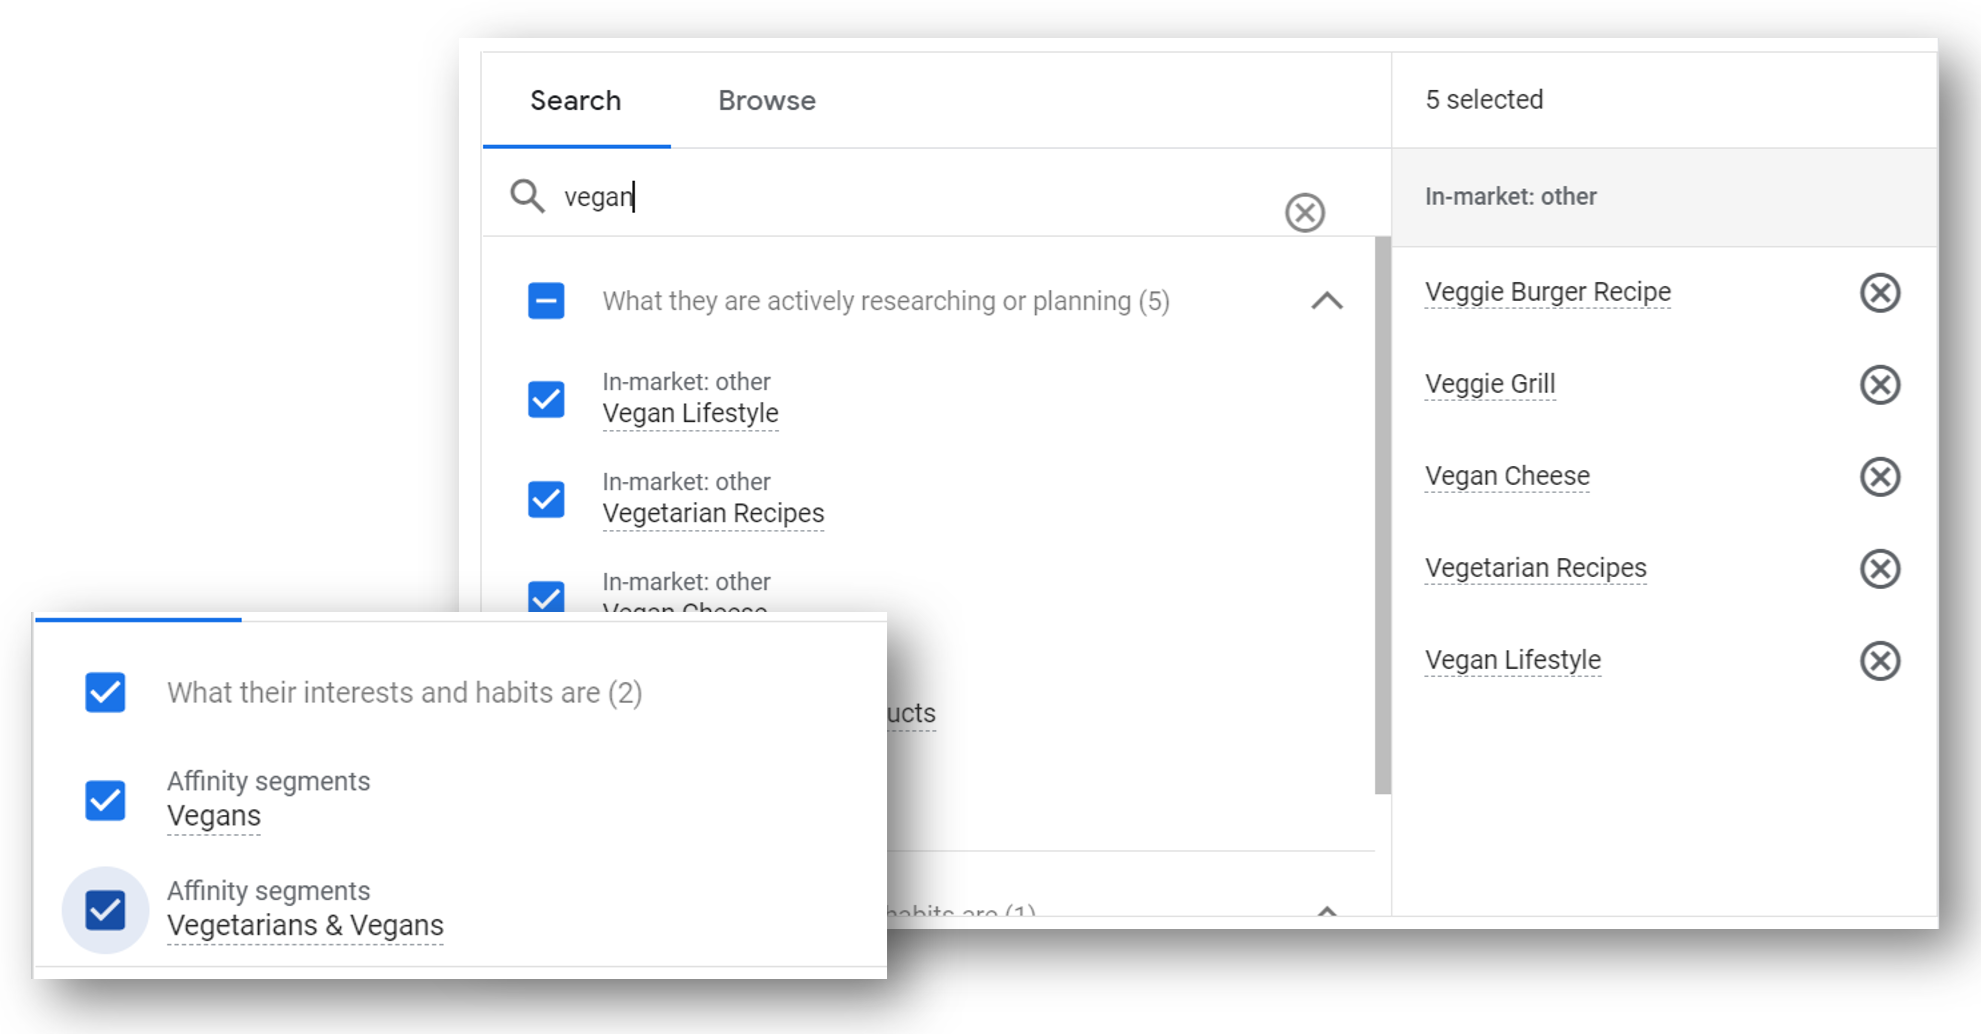Open the Veggie Grill segment link

pyautogui.click(x=1489, y=383)
